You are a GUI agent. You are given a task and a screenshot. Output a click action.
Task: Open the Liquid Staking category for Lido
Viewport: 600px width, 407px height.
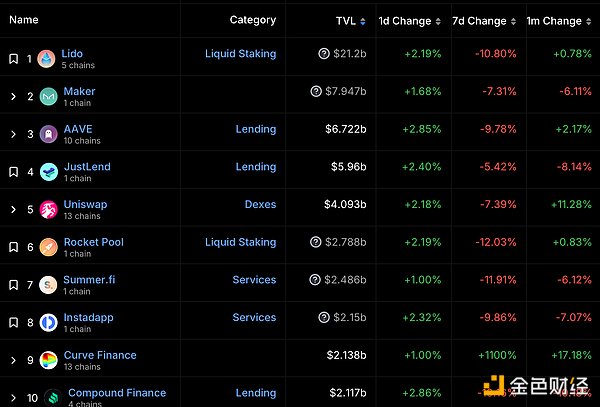pyautogui.click(x=240, y=54)
